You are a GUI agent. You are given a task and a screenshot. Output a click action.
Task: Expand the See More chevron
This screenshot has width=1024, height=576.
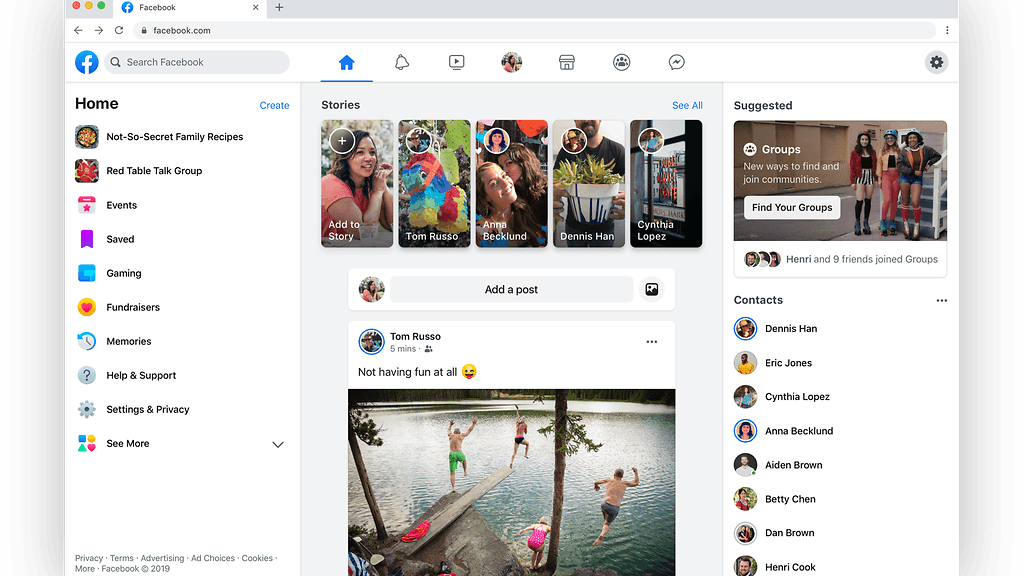(278, 444)
